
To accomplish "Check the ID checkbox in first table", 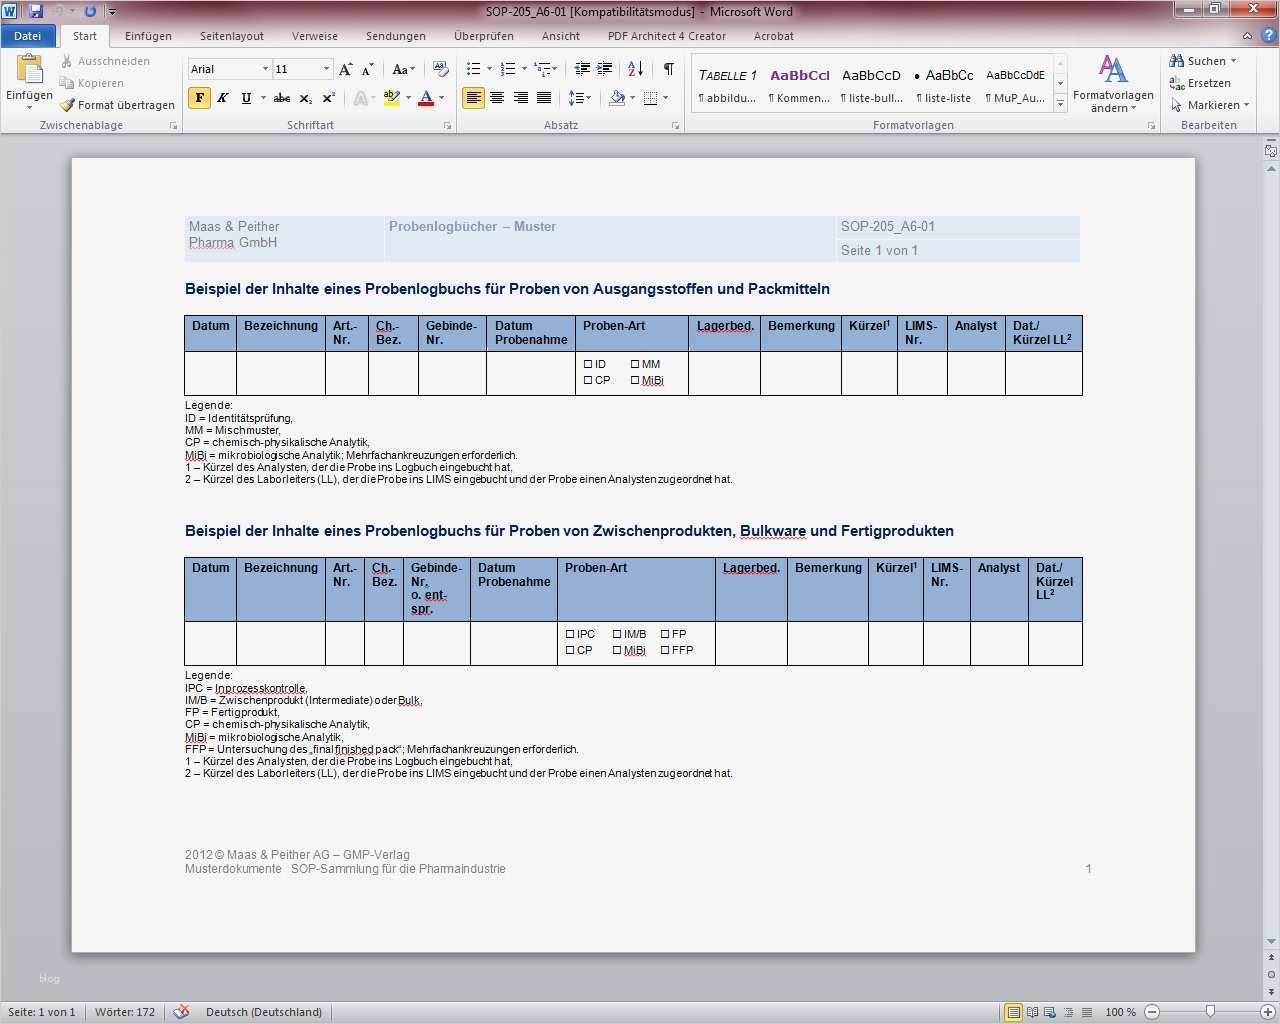I will point(588,365).
